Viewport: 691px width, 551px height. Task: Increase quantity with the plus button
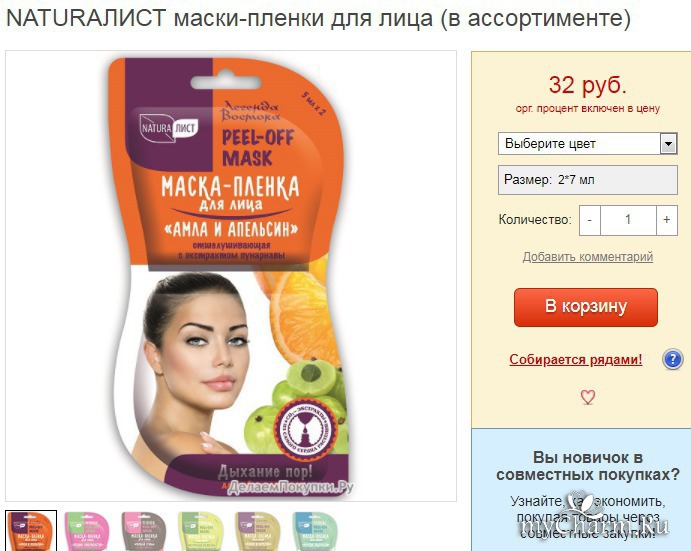[667, 220]
